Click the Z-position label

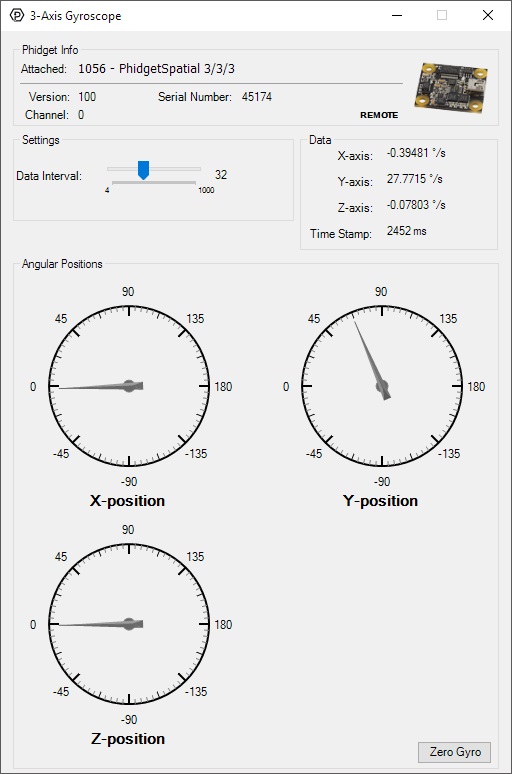[x=128, y=738]
